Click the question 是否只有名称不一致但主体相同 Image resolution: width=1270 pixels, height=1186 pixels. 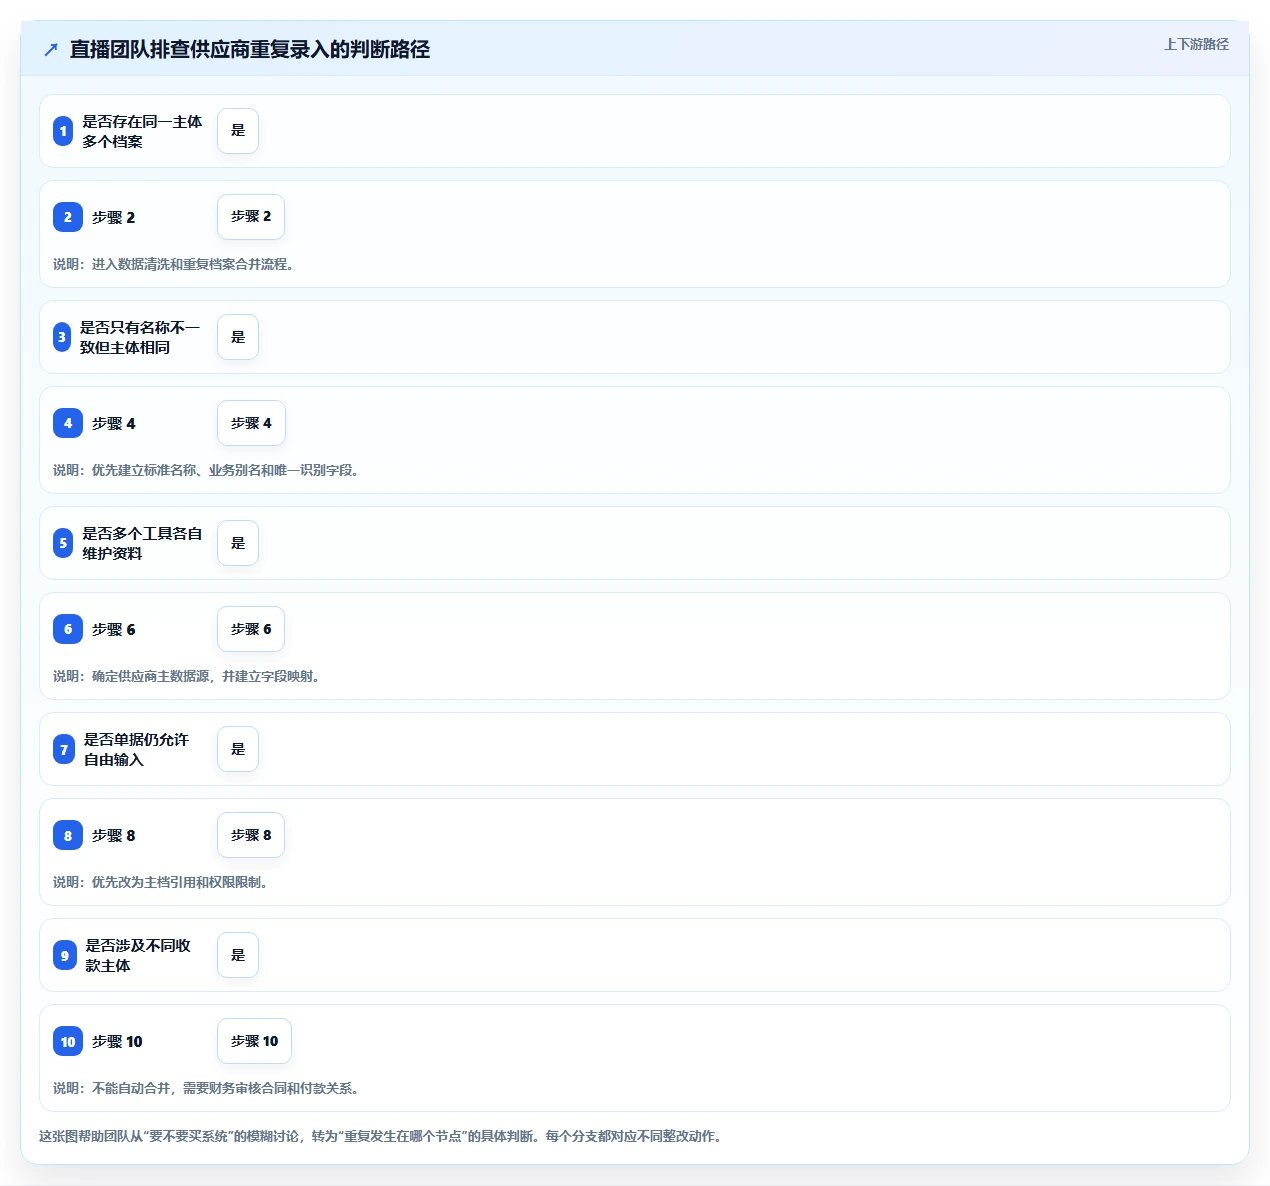[140, 337]
